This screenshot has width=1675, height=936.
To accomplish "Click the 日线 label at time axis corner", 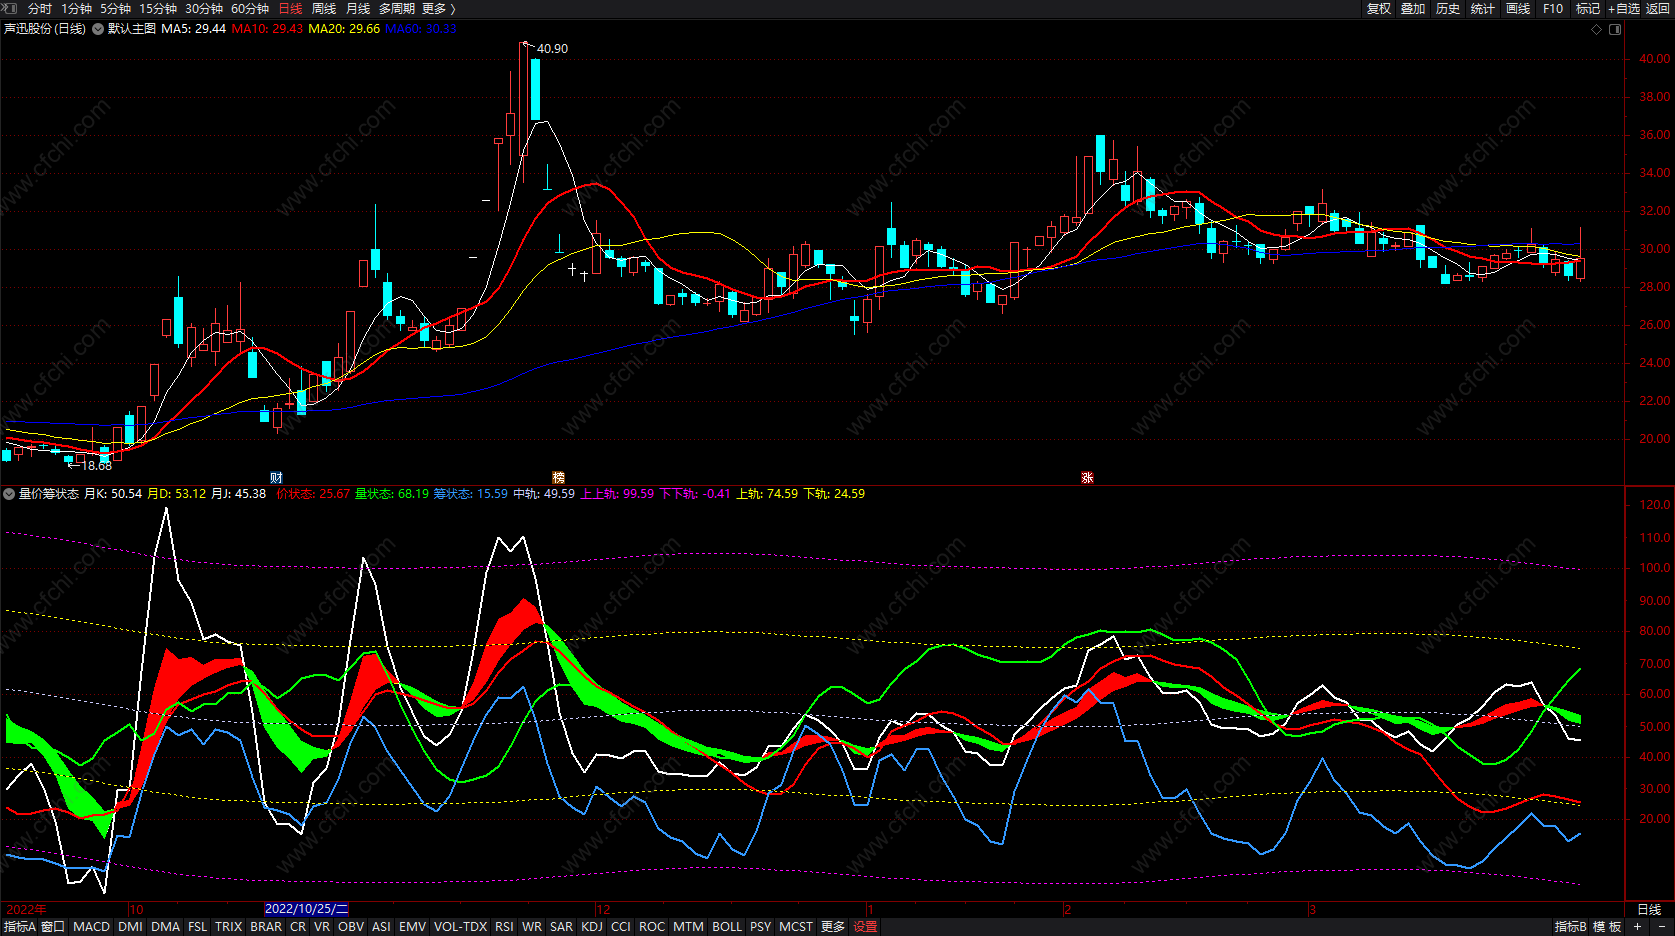I will (x=1649, y=909).
